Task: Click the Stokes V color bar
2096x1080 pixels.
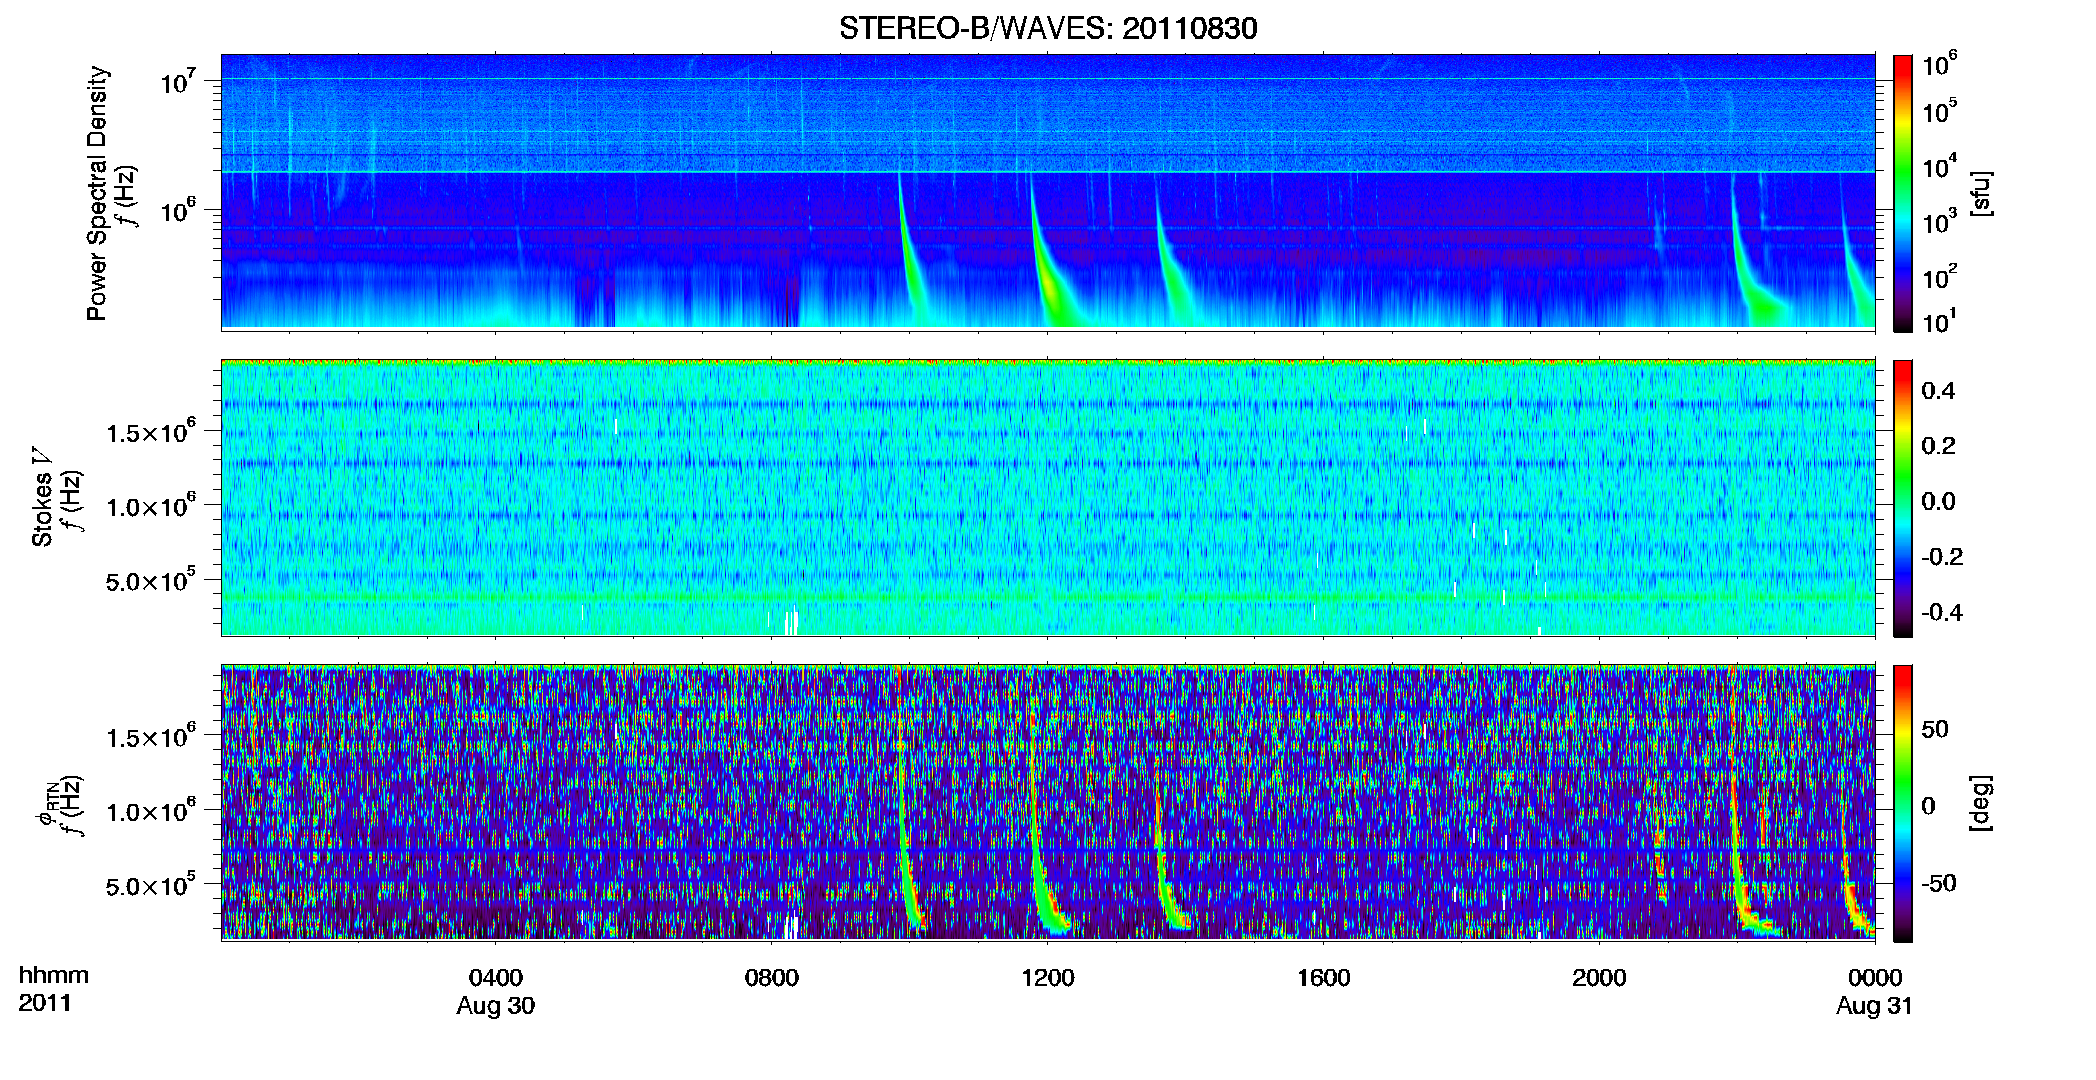Action: pyautogui.click(x=1903, y=498)
